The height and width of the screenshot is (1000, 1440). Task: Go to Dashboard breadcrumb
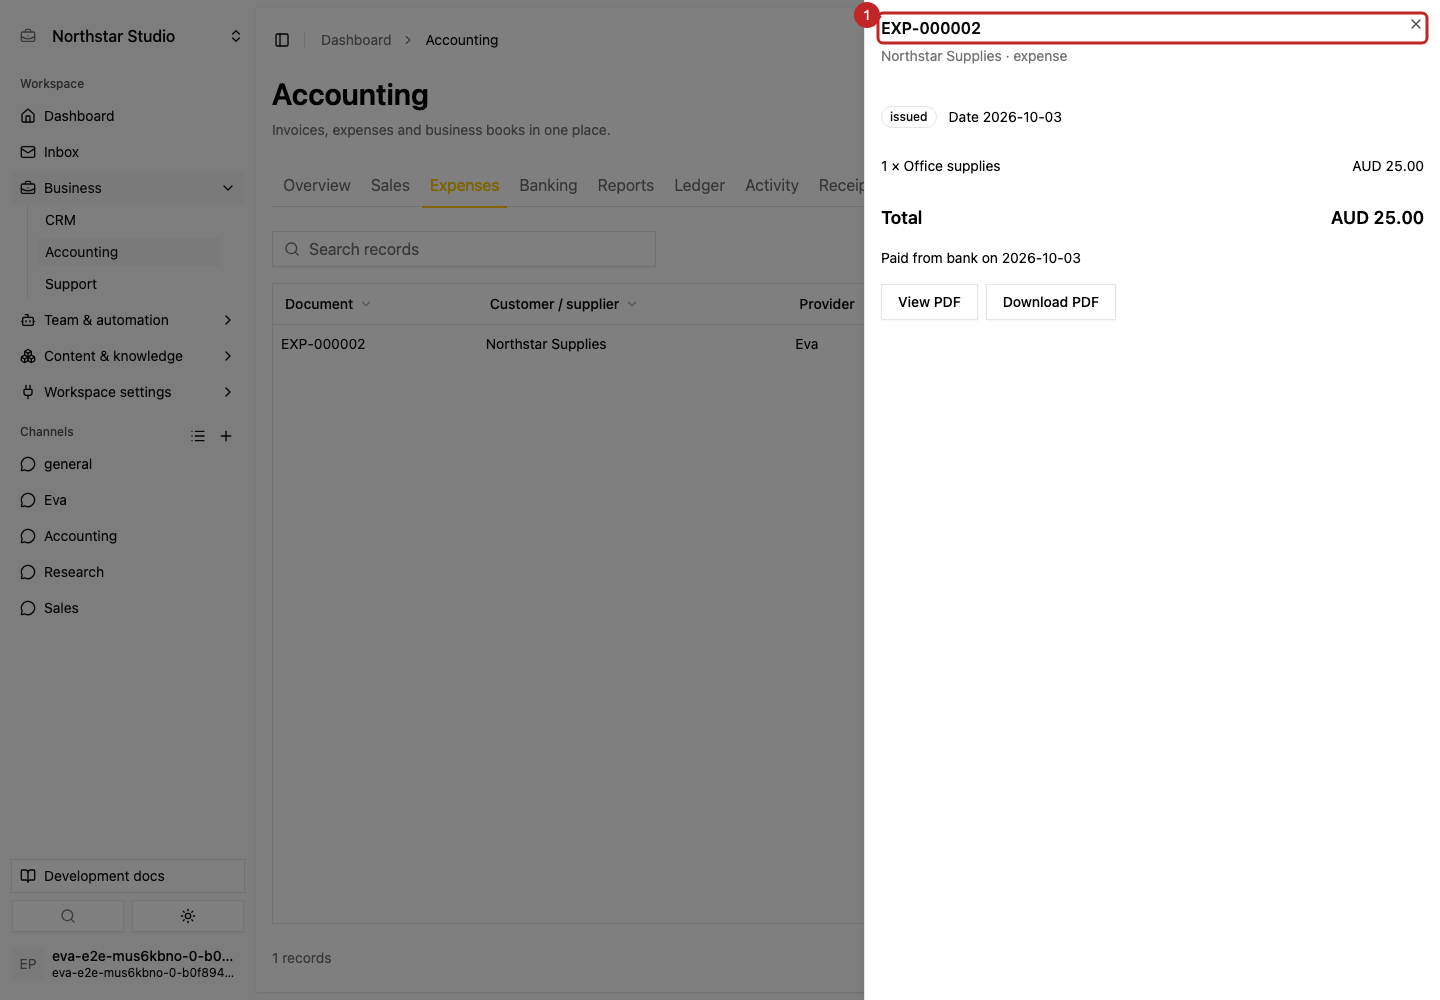tap(356, 40)
